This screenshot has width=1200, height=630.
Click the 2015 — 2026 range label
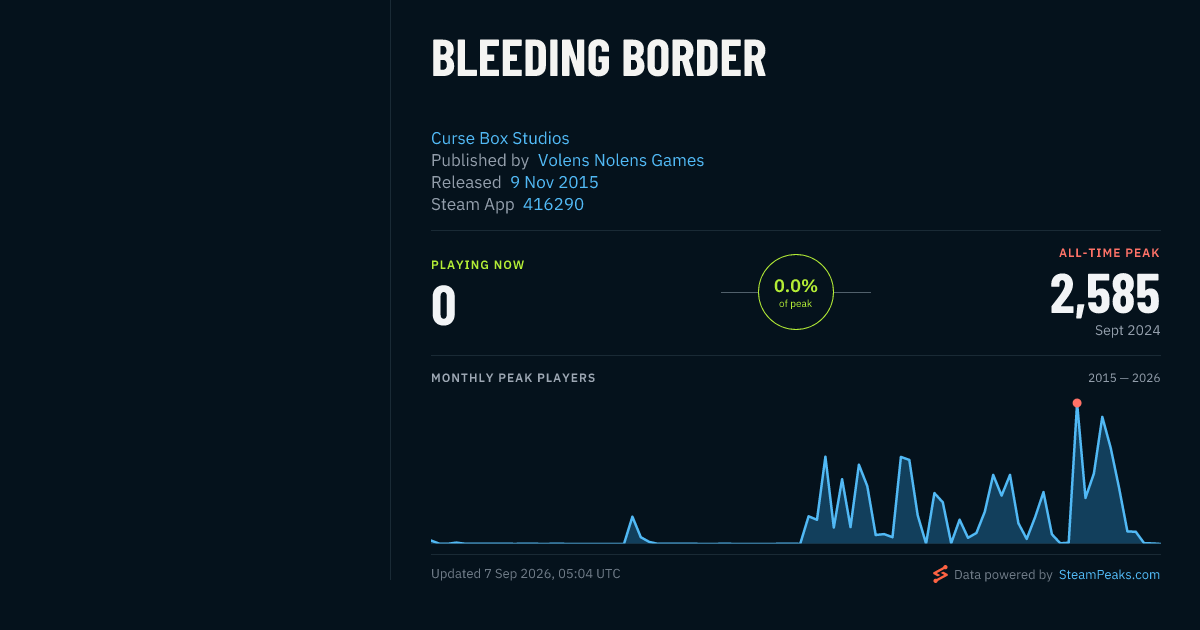tap(1124, 378)
